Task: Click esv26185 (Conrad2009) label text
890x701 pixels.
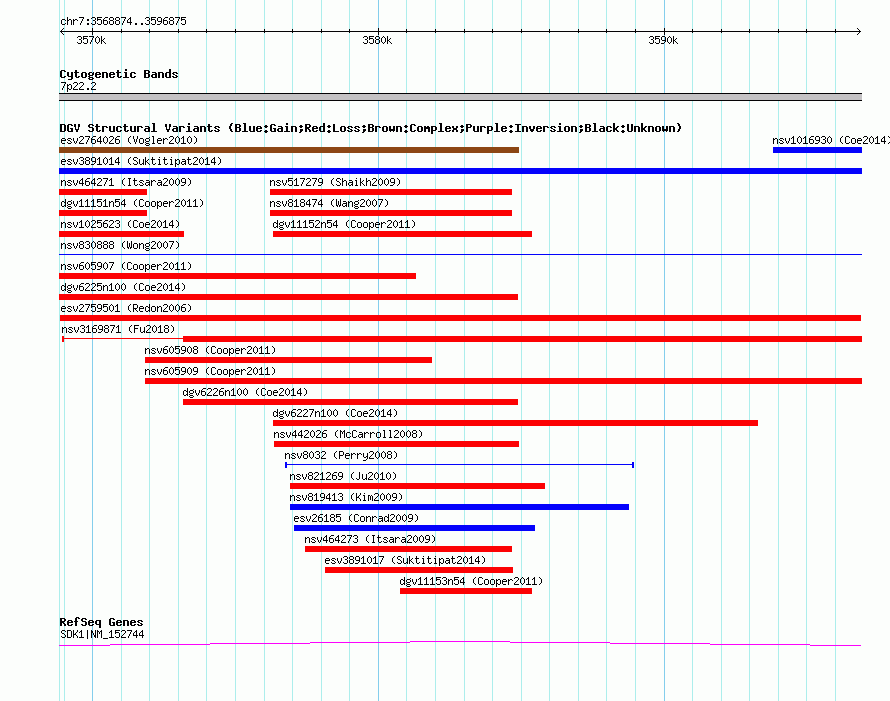Action: point(356,518)
